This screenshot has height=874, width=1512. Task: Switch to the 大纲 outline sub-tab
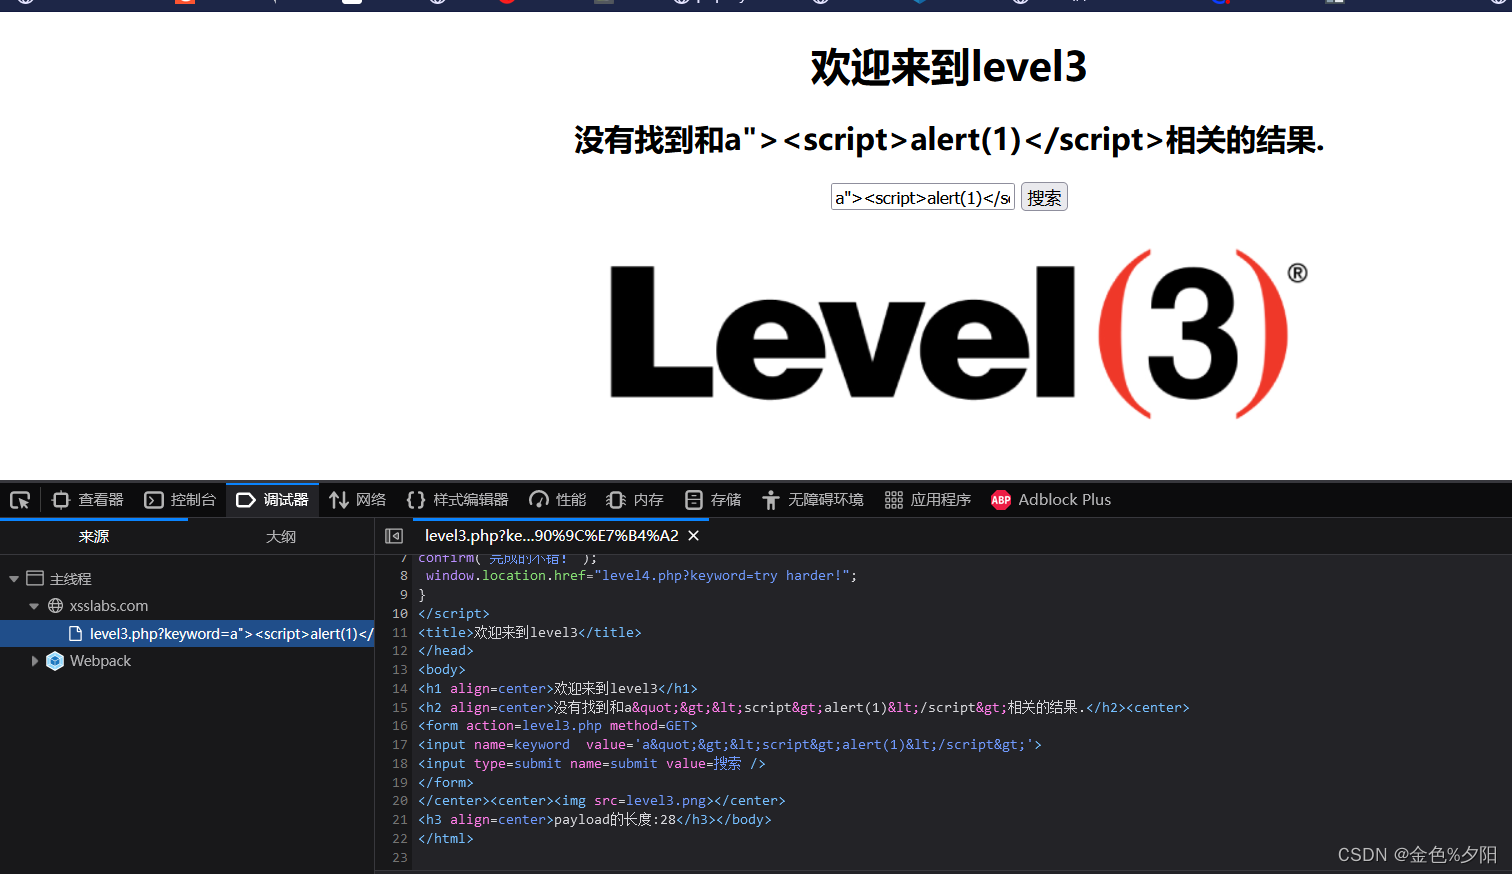click(281, 537)
